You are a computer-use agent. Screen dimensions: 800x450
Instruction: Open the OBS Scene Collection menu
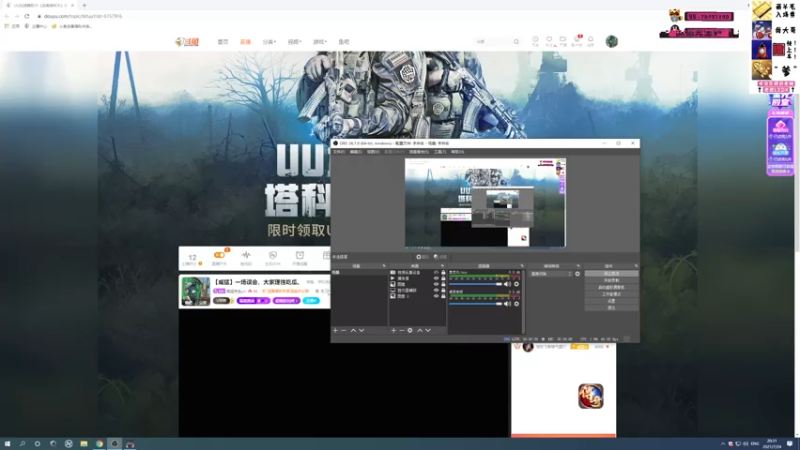pyautogui.click(x=419, y=152)
